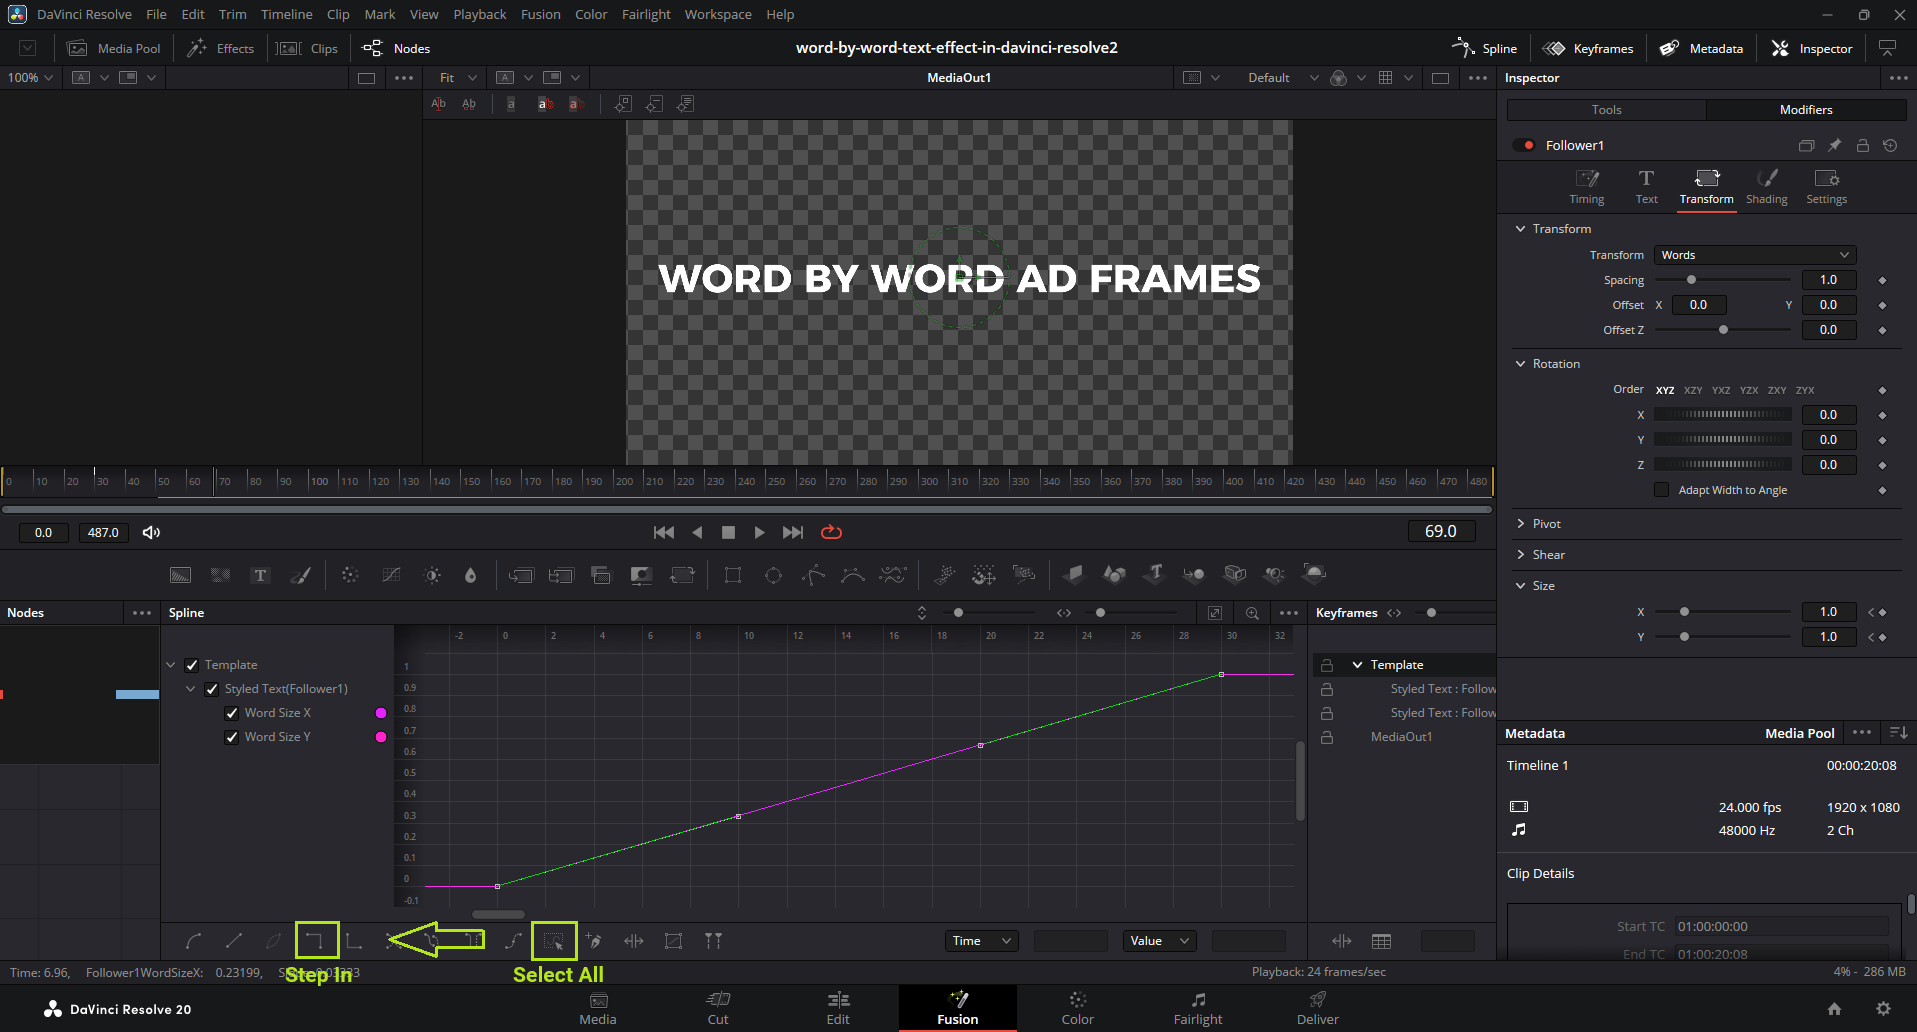Click the Step In spline tool icon

coord(316,940)
